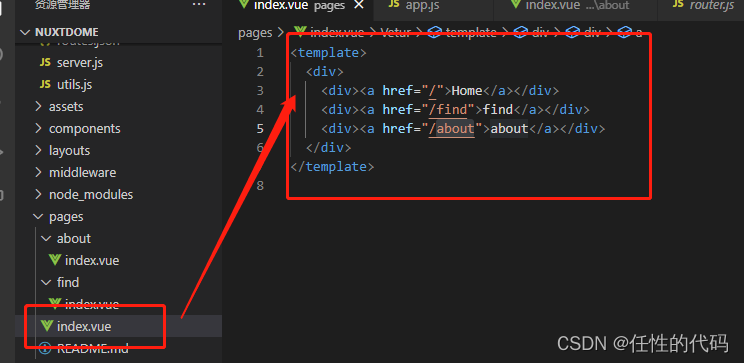Click the highlighted about text on line 5
744x363 pixels.
click(510, 129)
